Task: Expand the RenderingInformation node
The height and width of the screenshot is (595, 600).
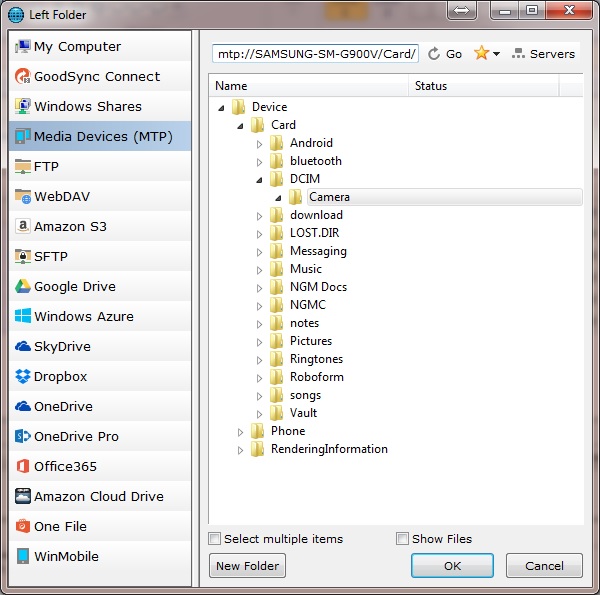Action: pyautogui.click(x=240, y=450)
